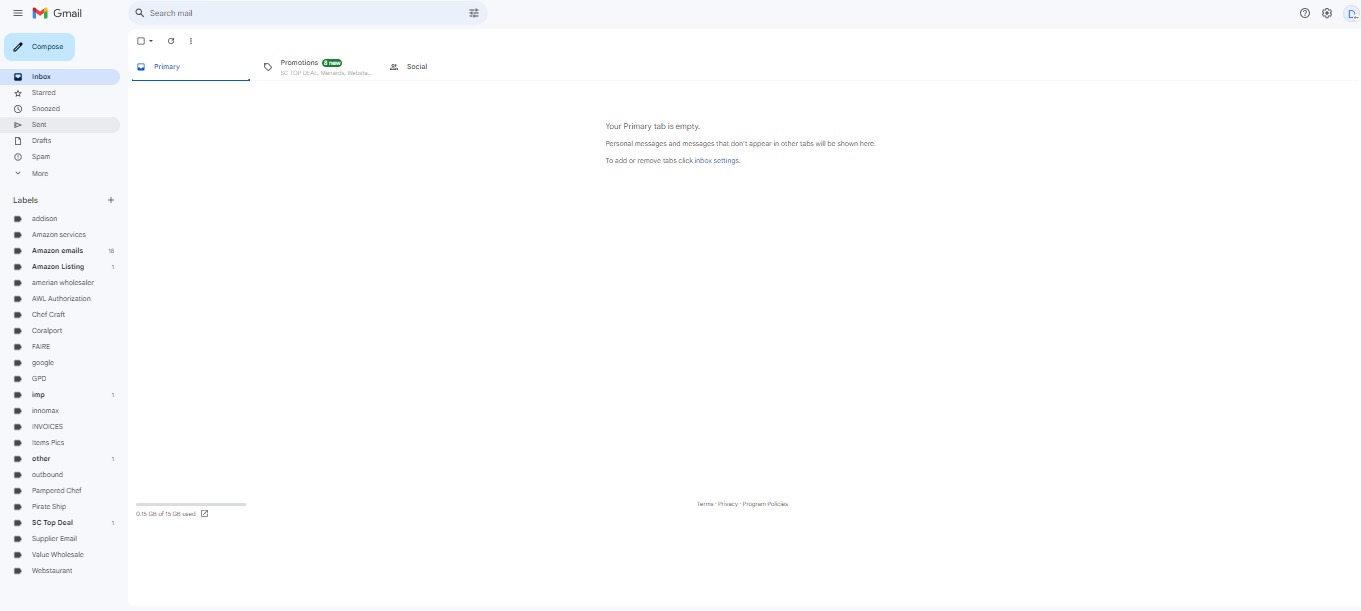
Task: Open the Settings gear icon
Action: point(1327,13)
